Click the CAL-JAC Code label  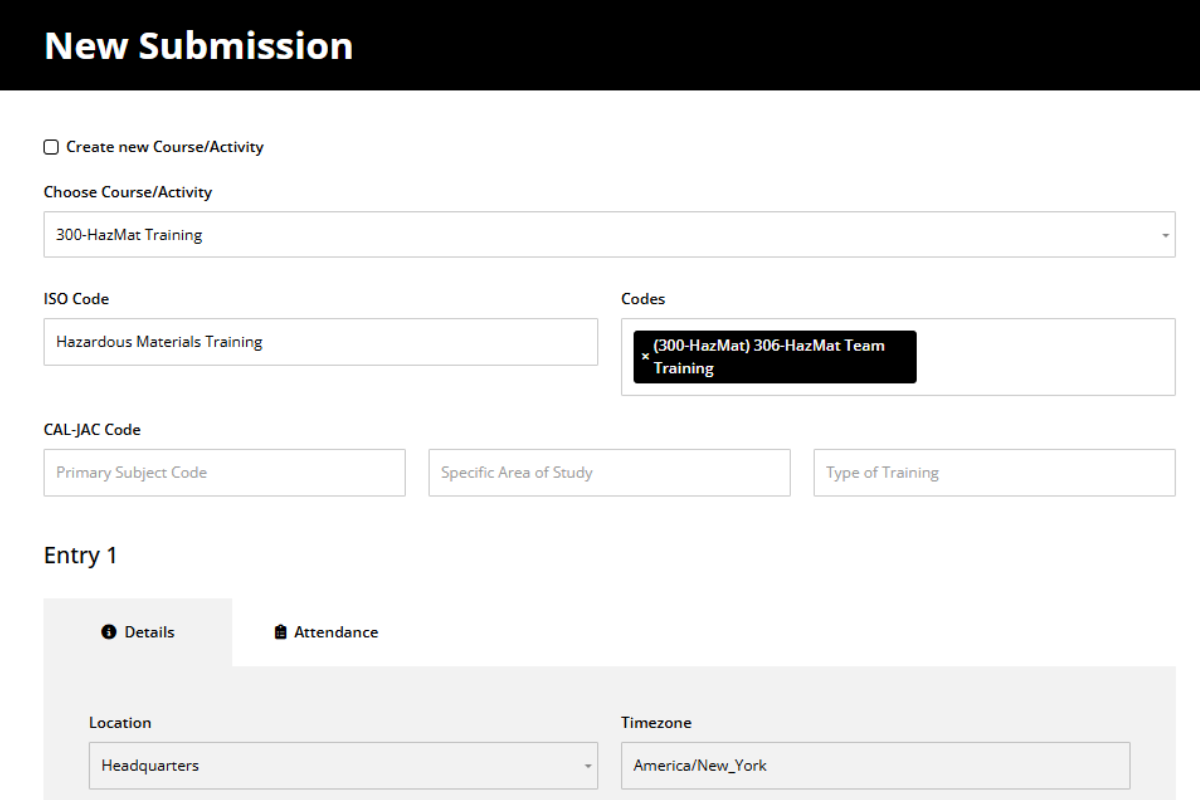(92, 430)
